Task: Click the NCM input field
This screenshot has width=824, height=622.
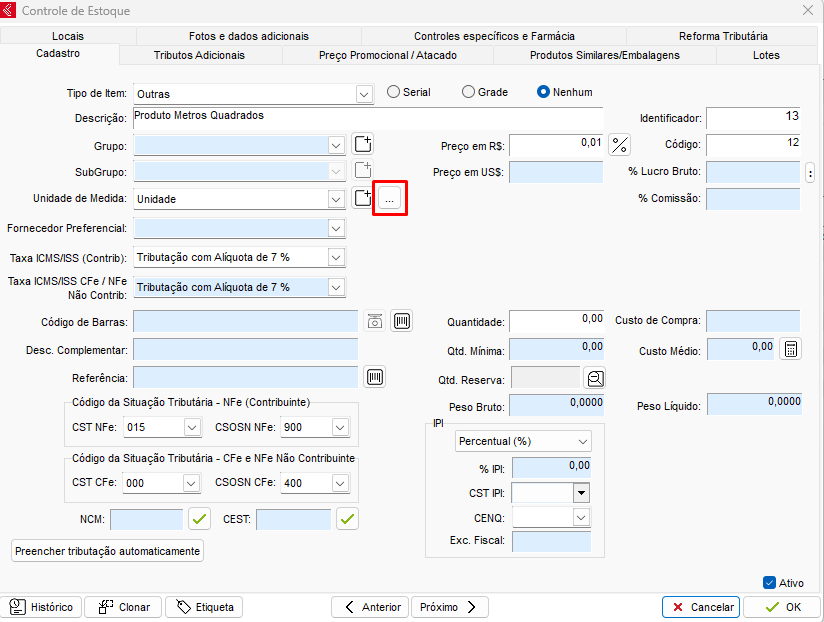Action: pyautogui.click(x=147, y=520)
